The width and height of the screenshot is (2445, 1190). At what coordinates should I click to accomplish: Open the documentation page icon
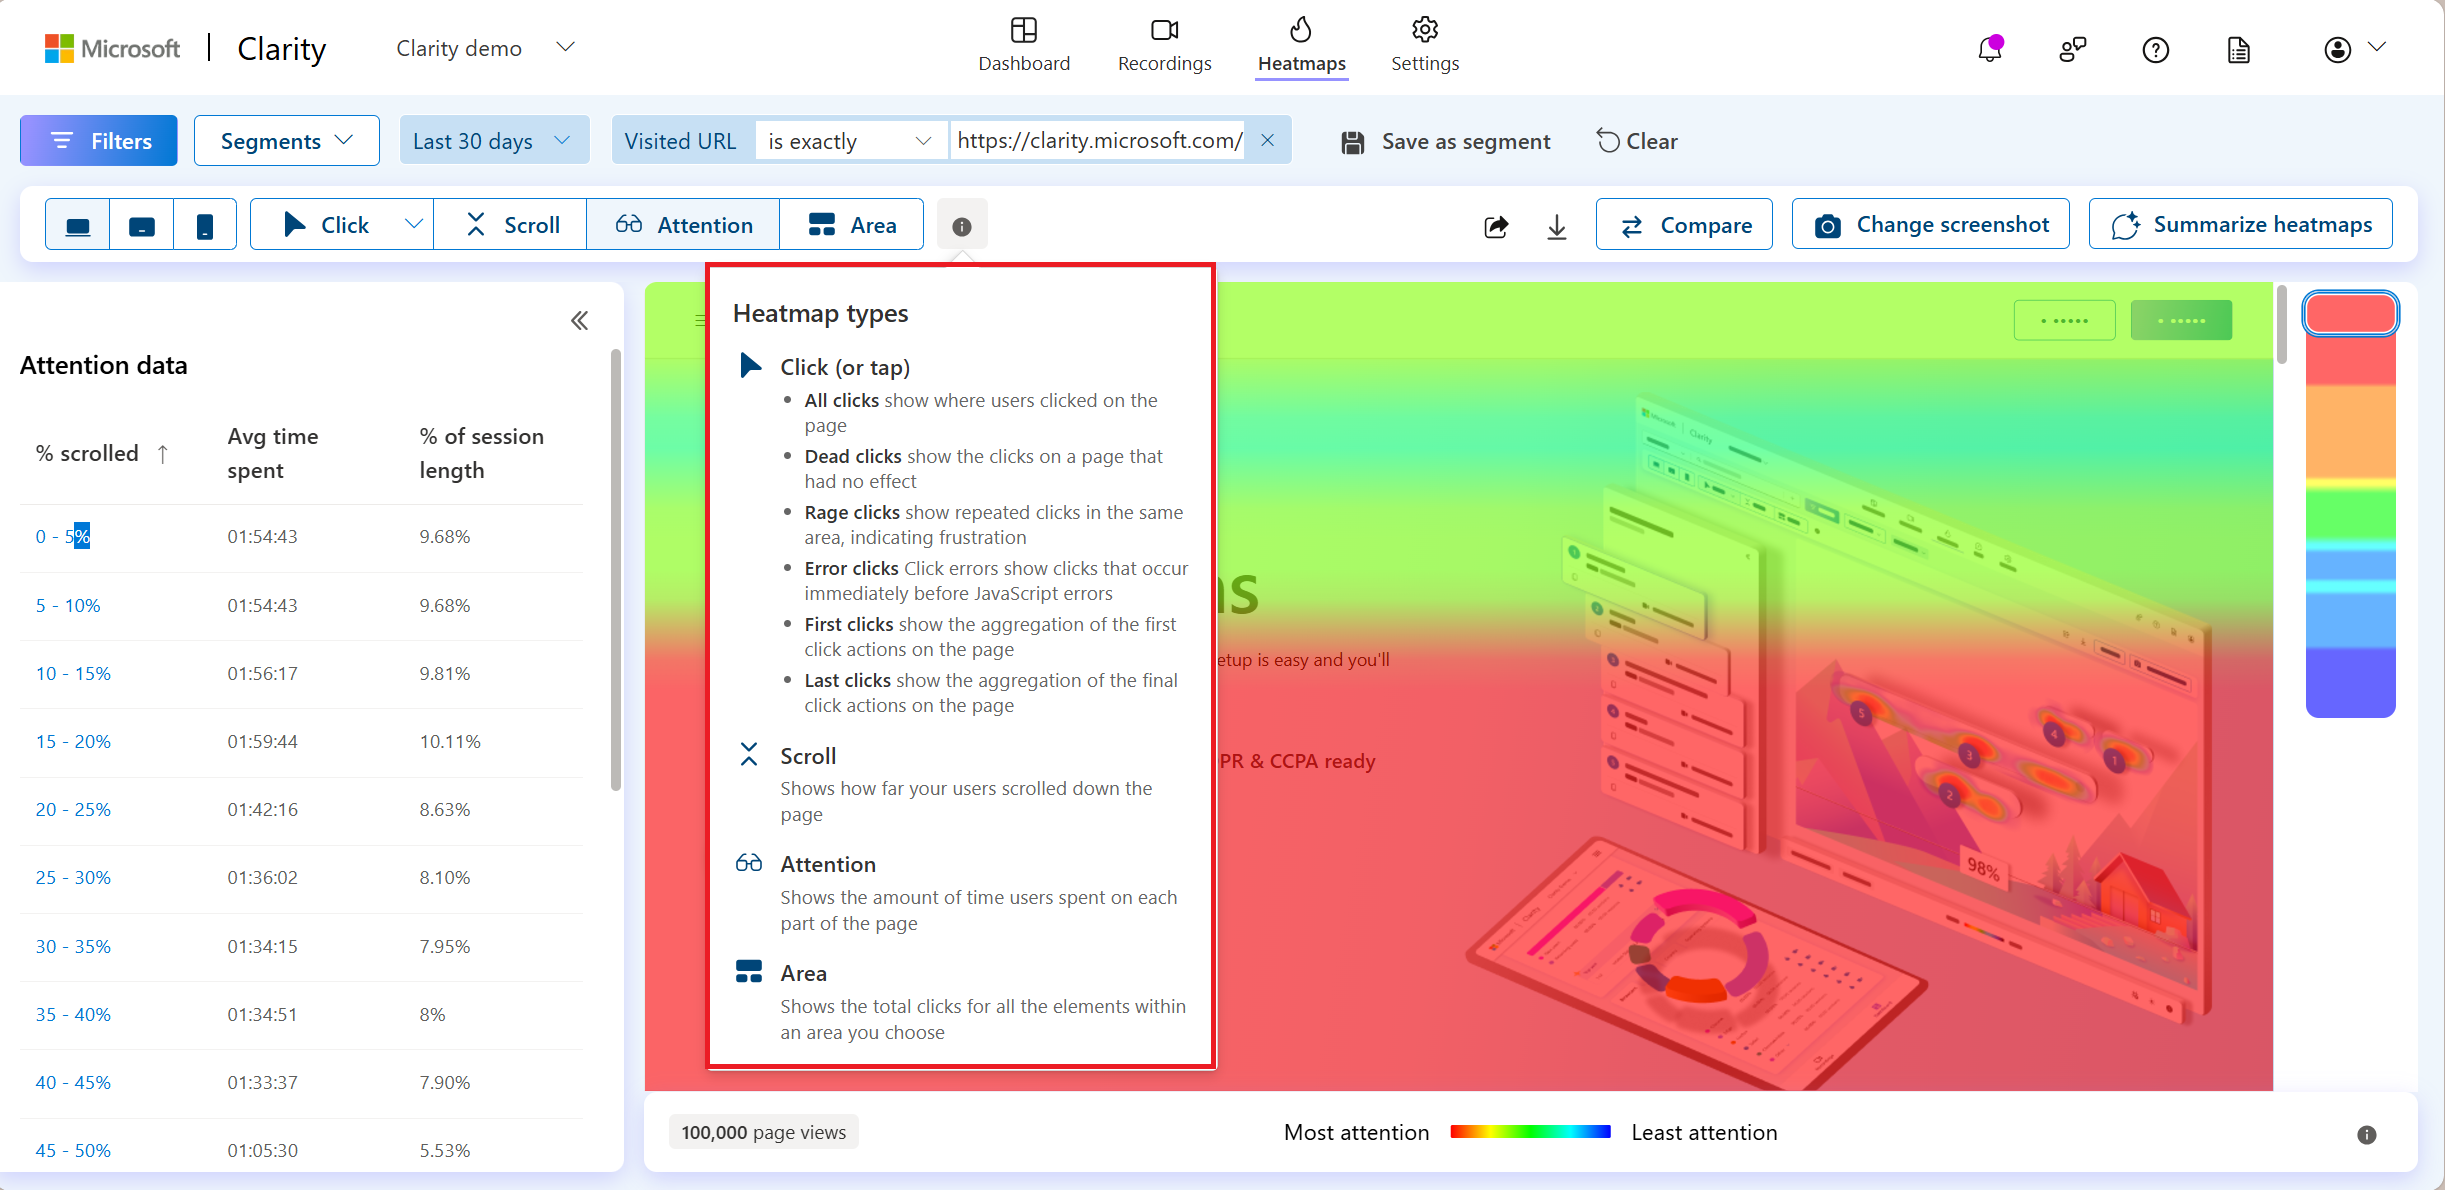(2239, 49)
